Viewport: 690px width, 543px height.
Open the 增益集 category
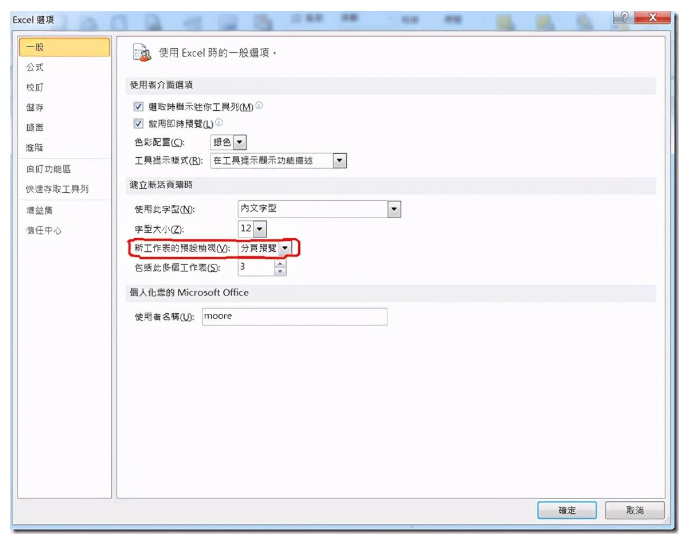click(39, 210)
